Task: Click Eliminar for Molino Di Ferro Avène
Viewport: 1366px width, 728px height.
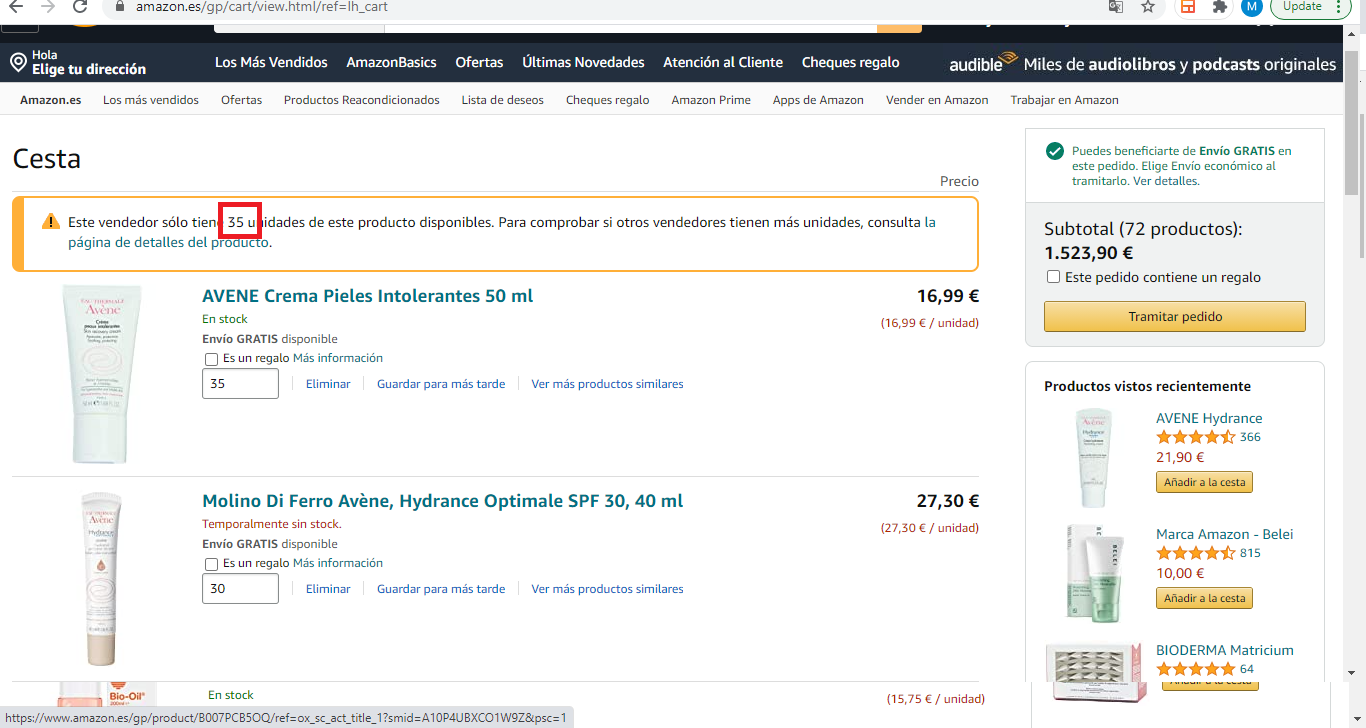Action: (x=328, y=589)
